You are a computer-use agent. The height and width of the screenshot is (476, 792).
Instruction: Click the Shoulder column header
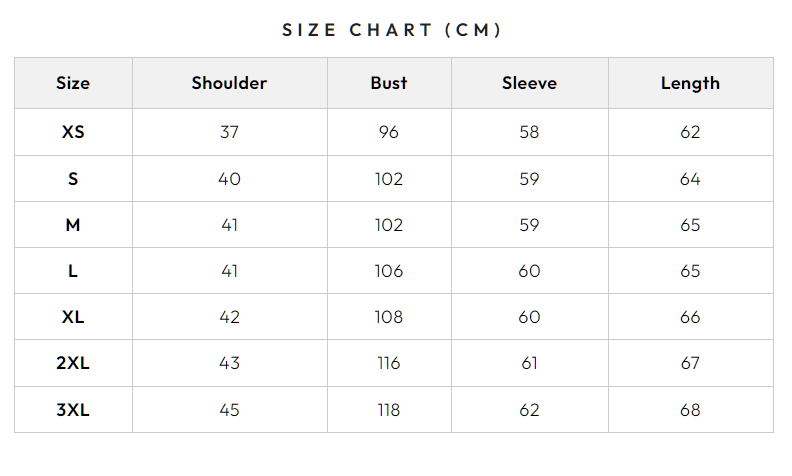coord(229,83)
